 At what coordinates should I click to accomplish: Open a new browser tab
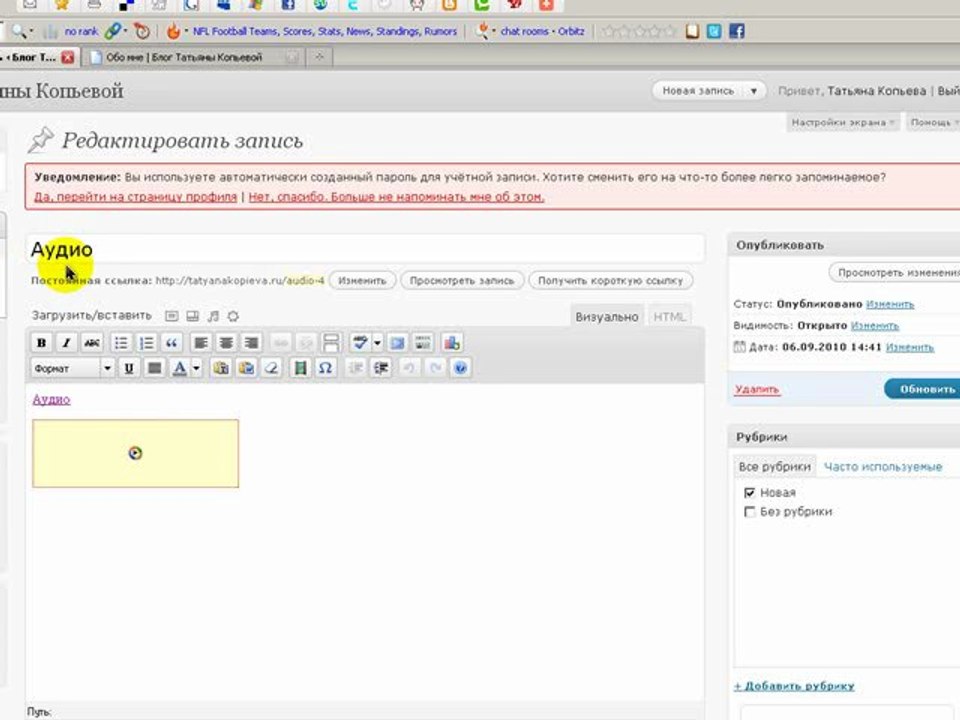319,57
